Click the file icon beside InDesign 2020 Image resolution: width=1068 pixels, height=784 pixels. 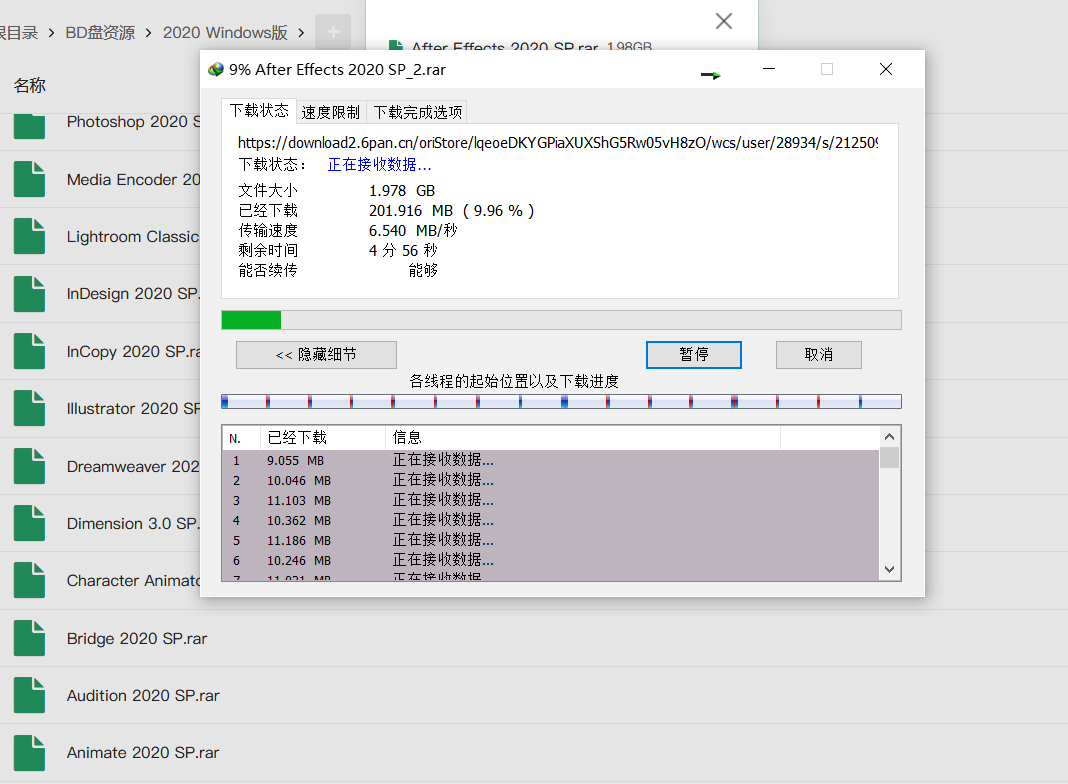tap(30, 294)
